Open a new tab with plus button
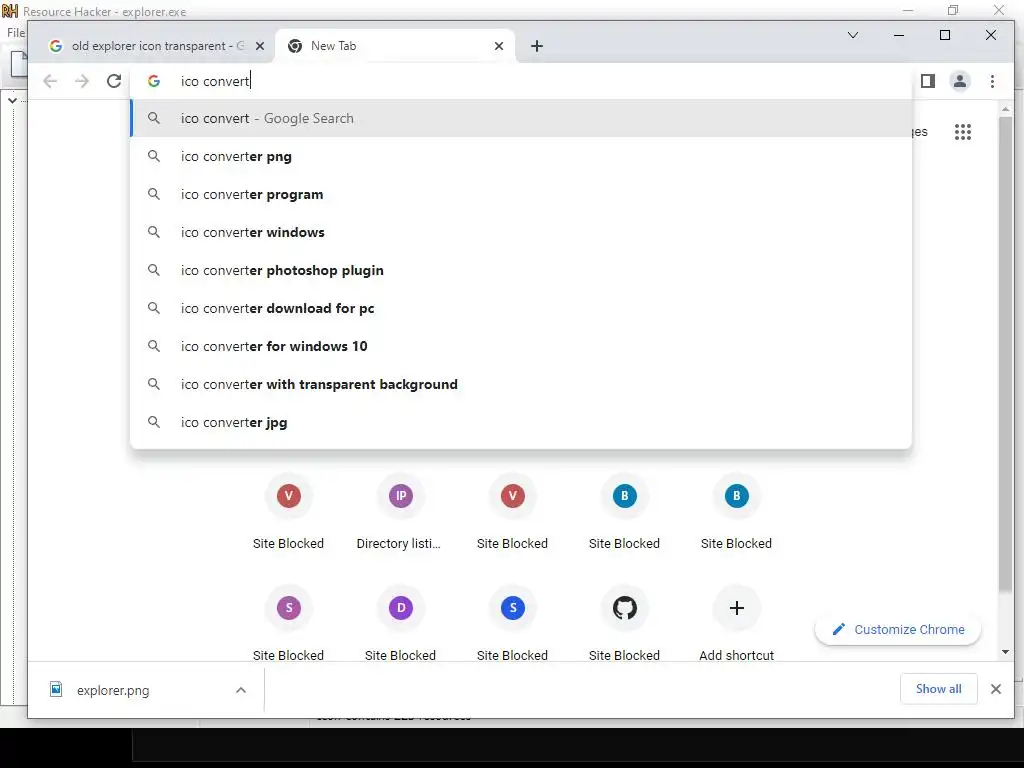 pyautogui.click(x=537, y=46)
